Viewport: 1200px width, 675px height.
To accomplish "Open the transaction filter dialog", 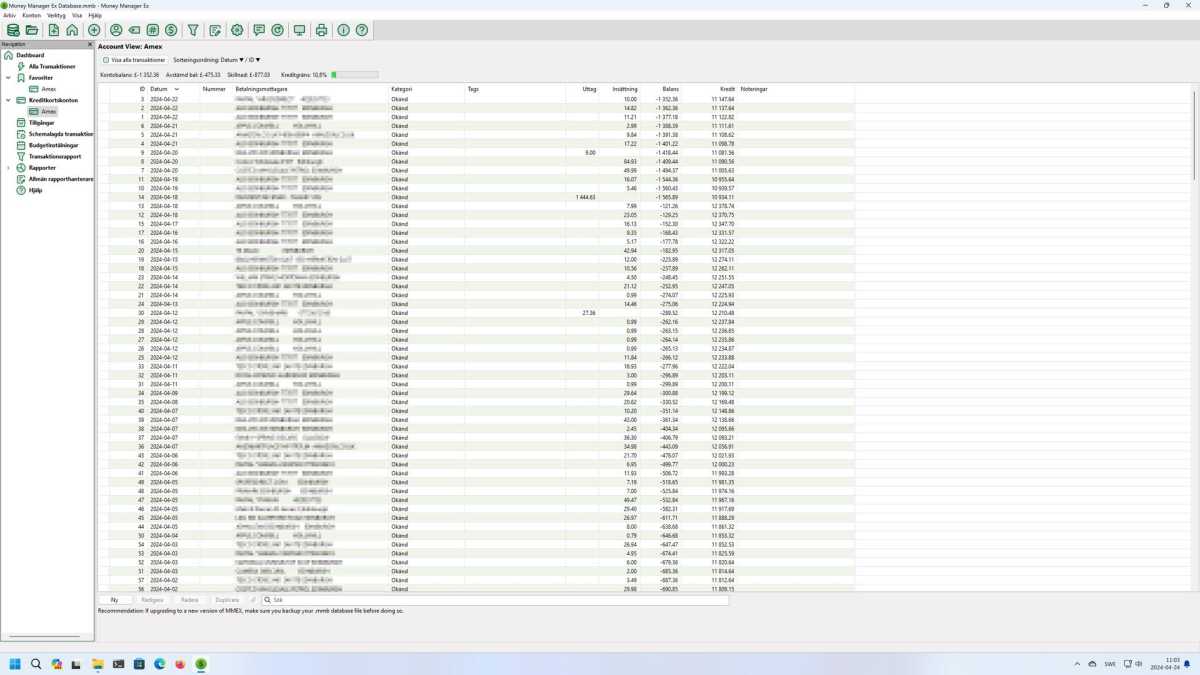I will point(192,30).
